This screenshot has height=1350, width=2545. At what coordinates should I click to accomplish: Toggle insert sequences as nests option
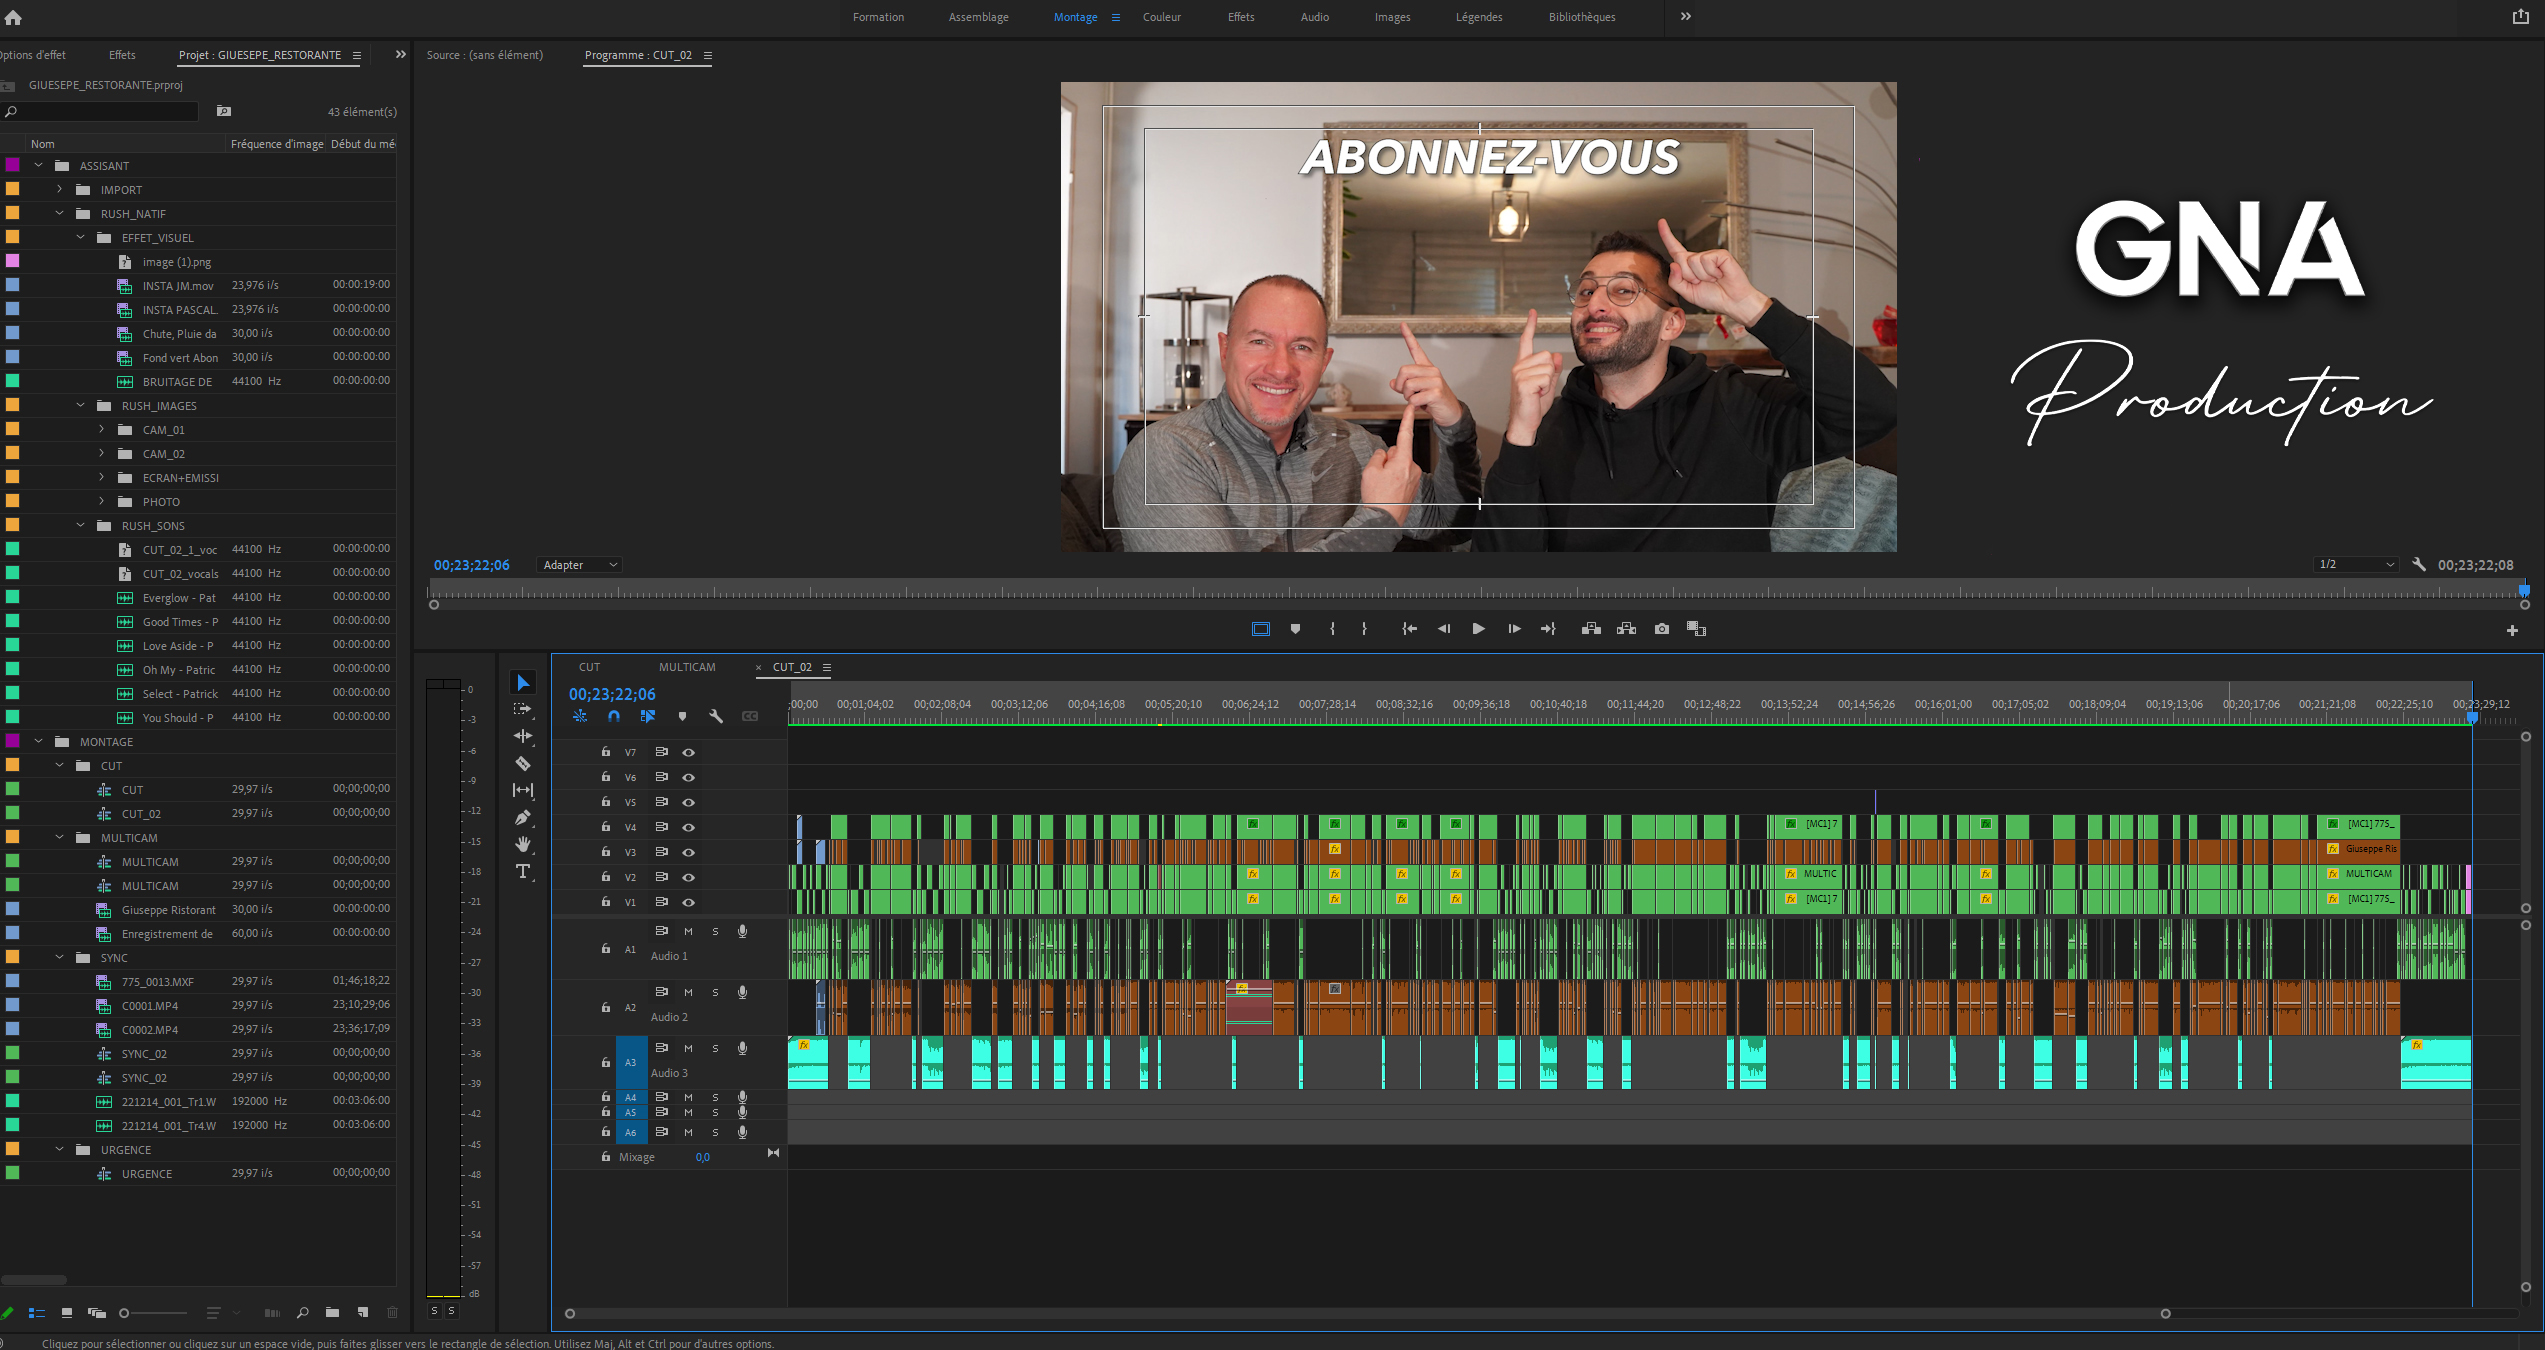point(580,716)
